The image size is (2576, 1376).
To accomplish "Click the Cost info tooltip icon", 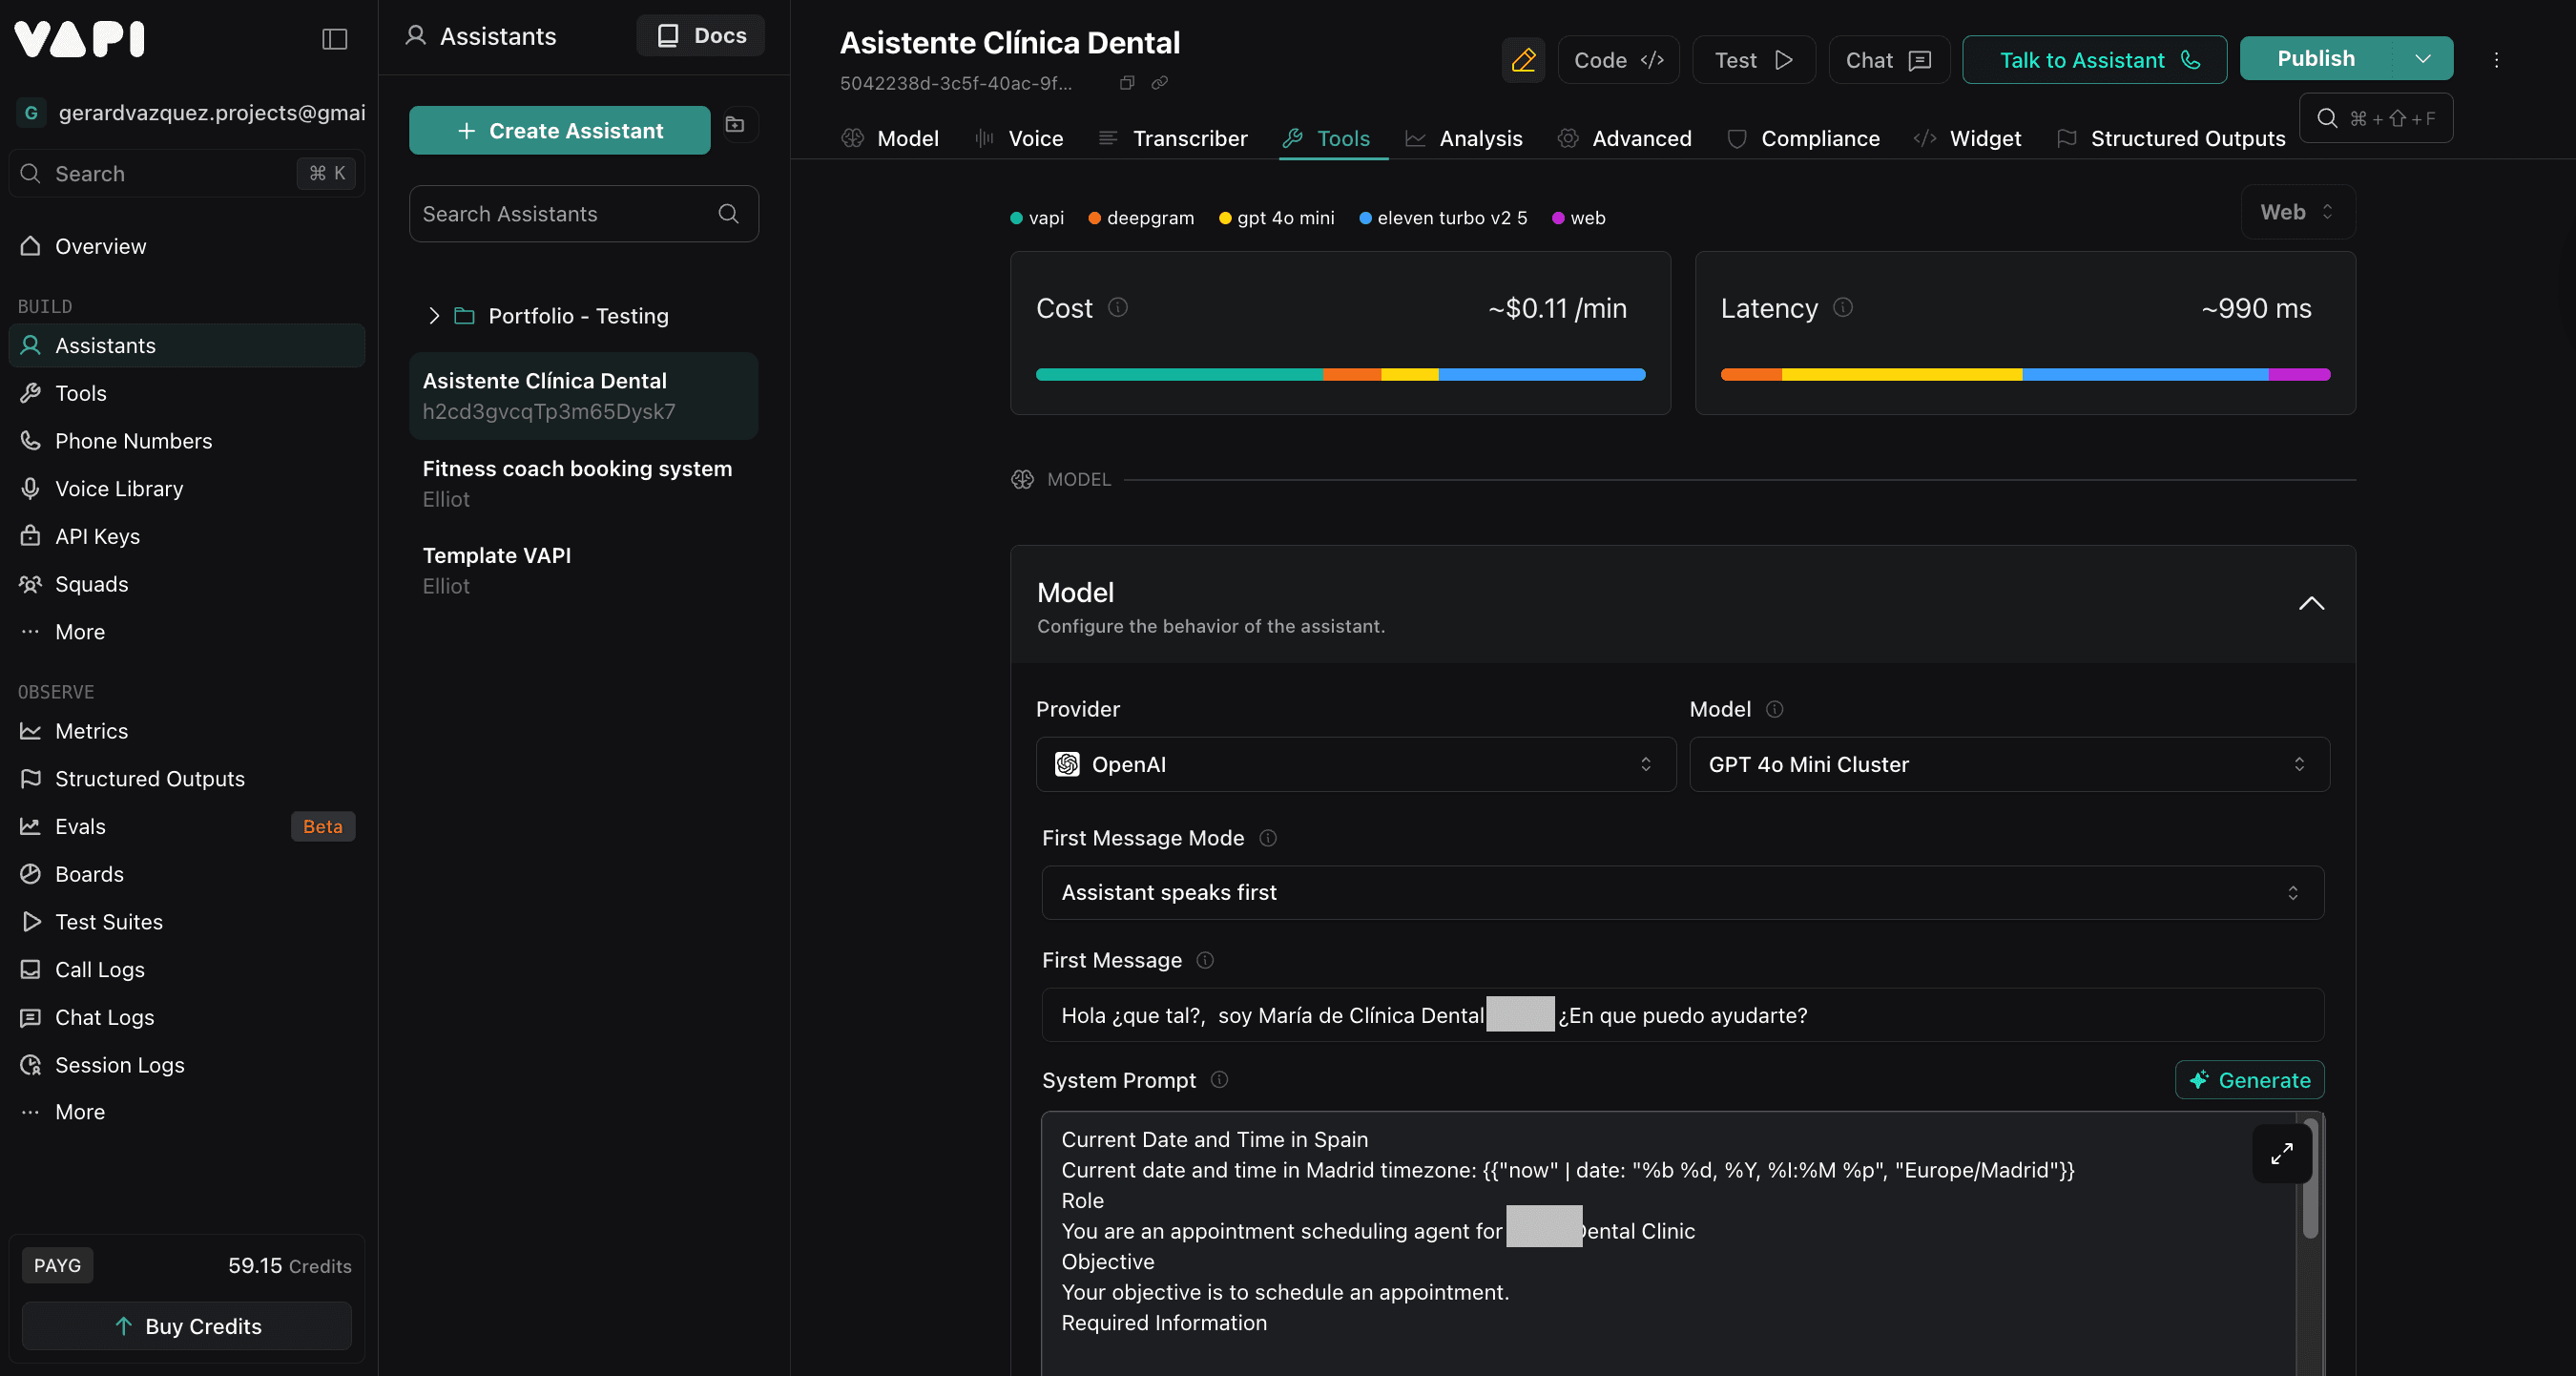I will 1118,308.
